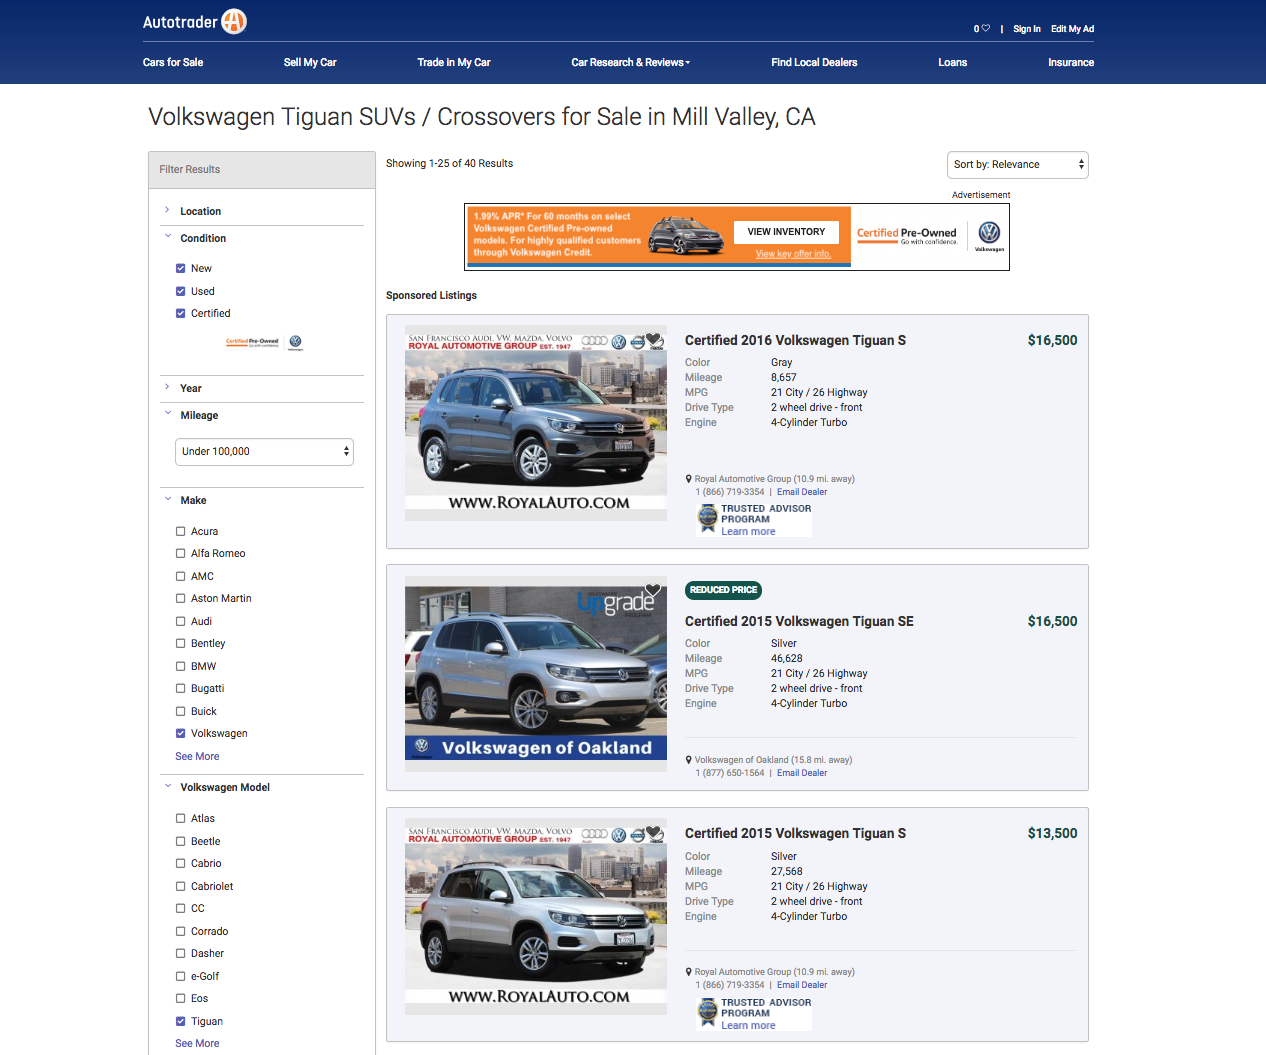Open Certified 2015 Volkswagen Tiguan SE title
Viewport: 1266px width, 1055px height.
[799, 621]
